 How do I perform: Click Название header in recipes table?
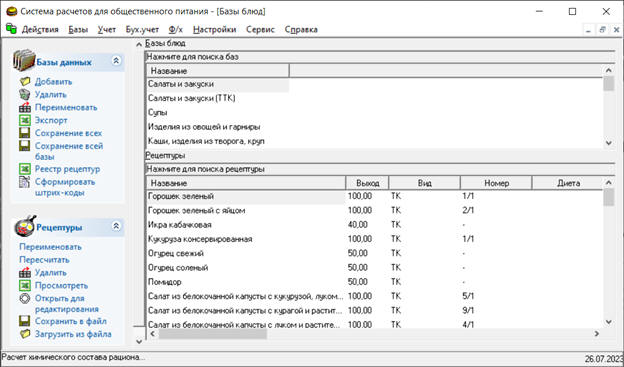coord(246,183)
